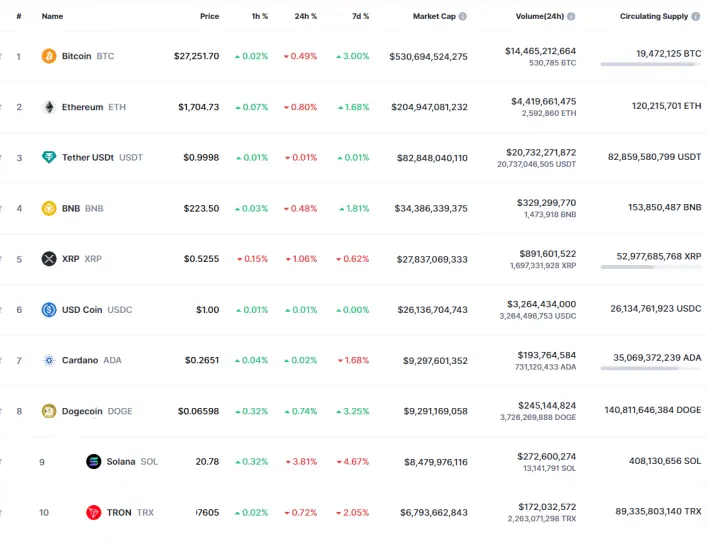707x544 pixels.
Task: Click the XRP logo icon
Action: tap(49, 259)
